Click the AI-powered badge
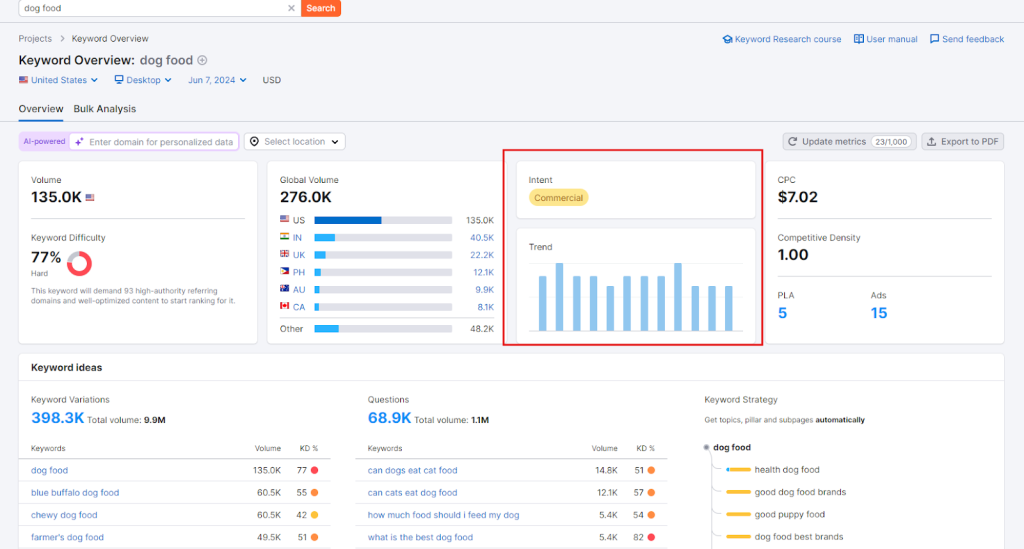1024x549 pixels. [44, 142]
